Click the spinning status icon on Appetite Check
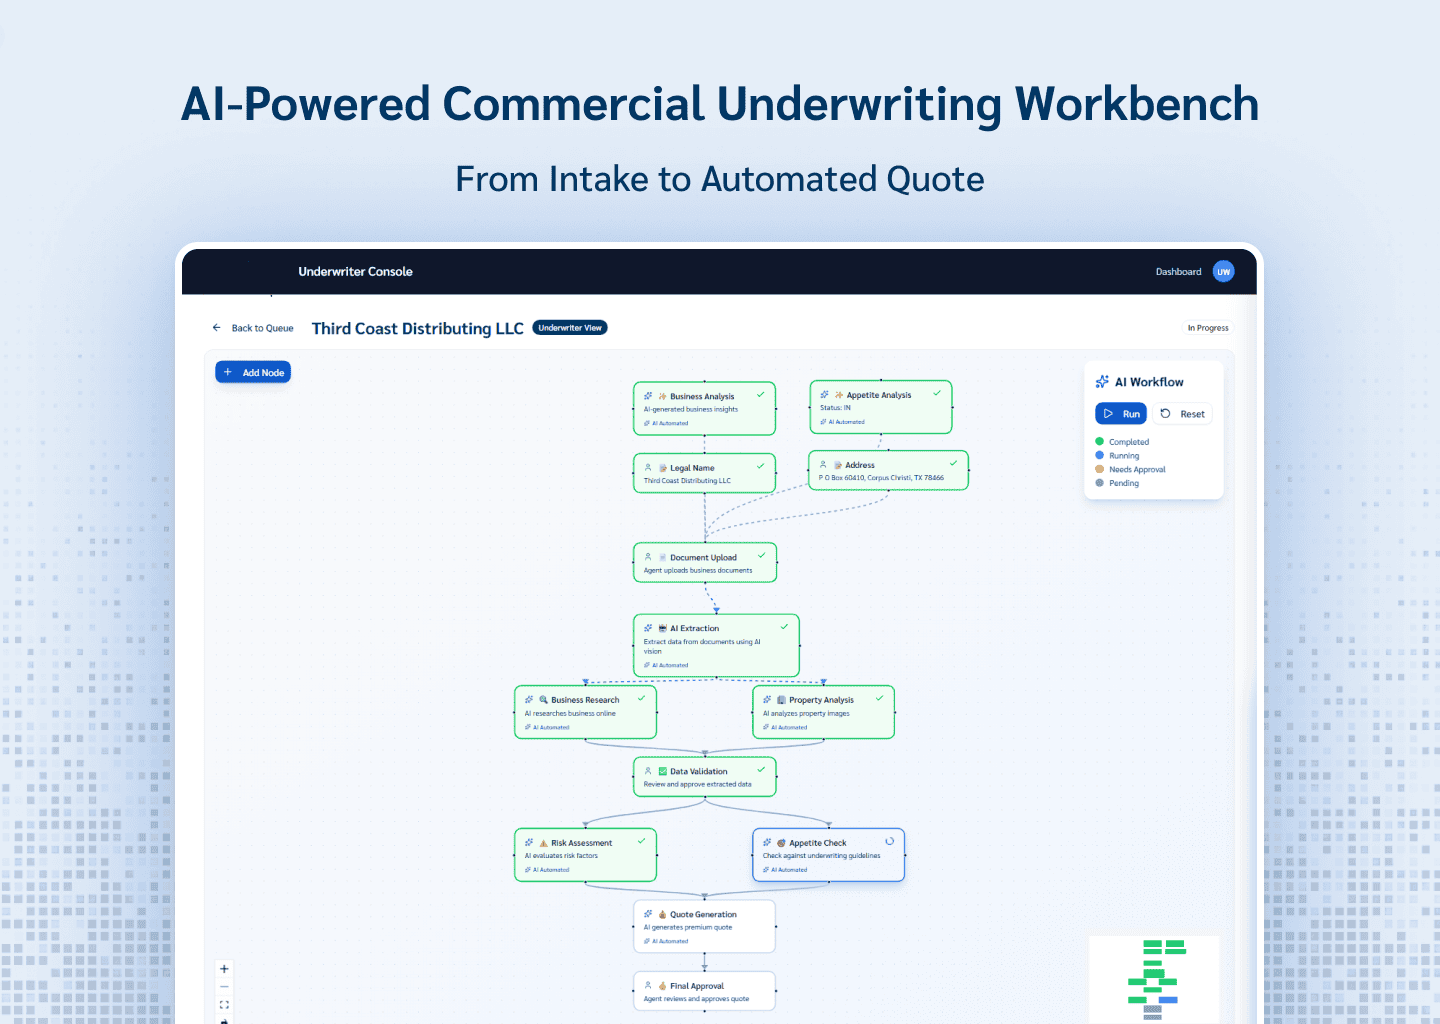The image size is (1440, 1024). tap(889, 842)
